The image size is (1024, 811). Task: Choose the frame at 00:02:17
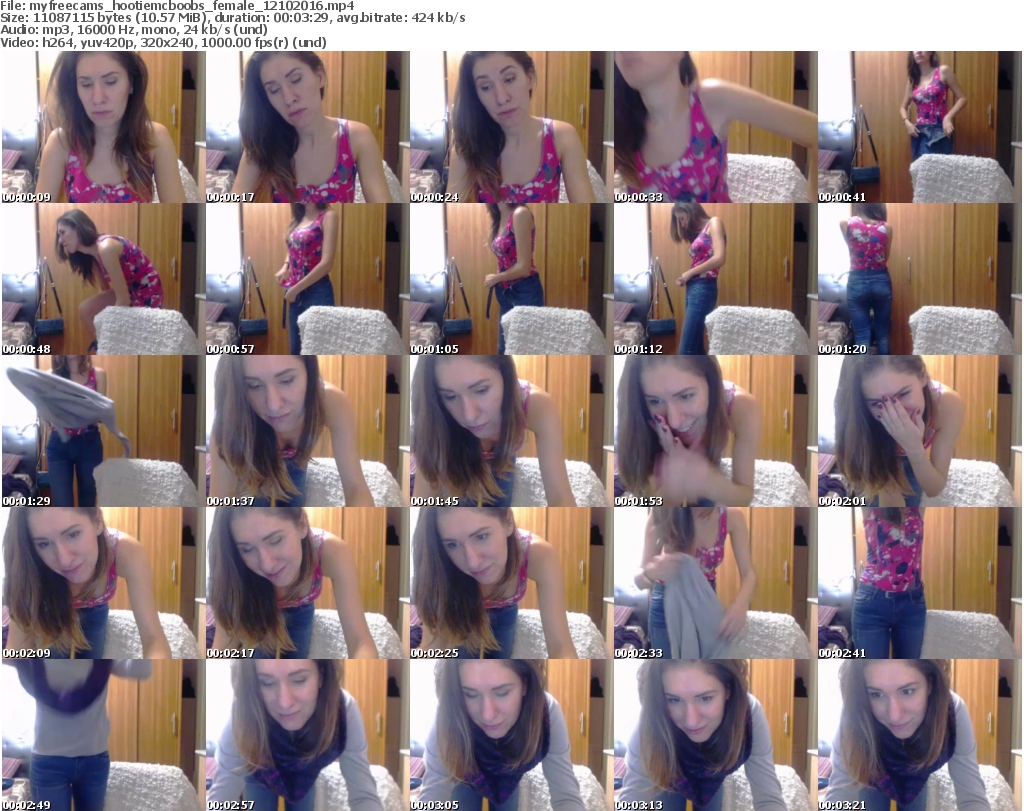(308, 583)
